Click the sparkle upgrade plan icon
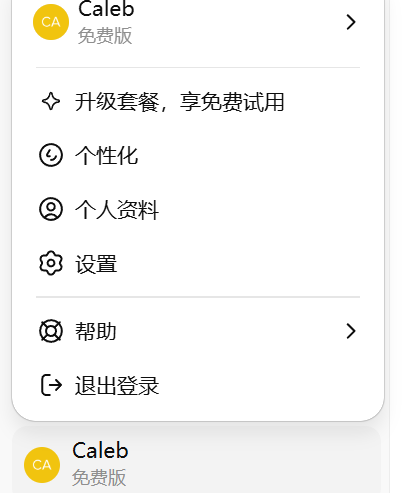409x493 pixels. click(51, 102)
